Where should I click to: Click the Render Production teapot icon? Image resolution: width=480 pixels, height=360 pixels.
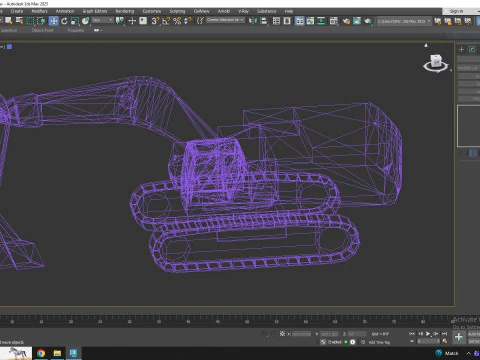368,21
